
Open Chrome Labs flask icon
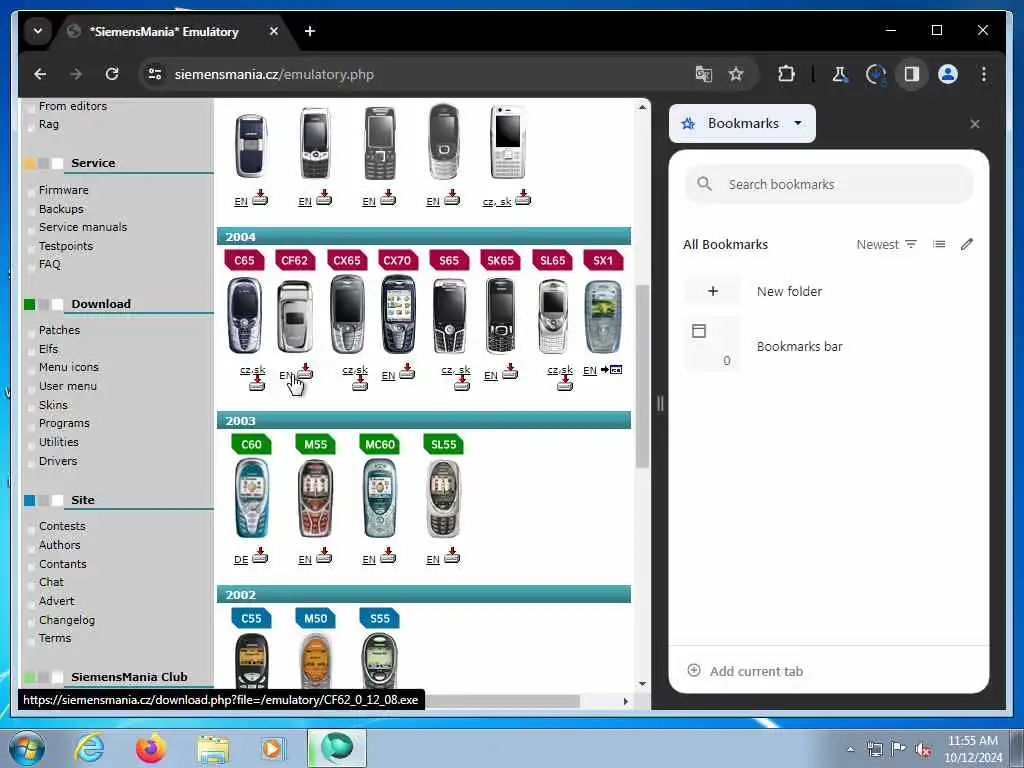[839, 74]
